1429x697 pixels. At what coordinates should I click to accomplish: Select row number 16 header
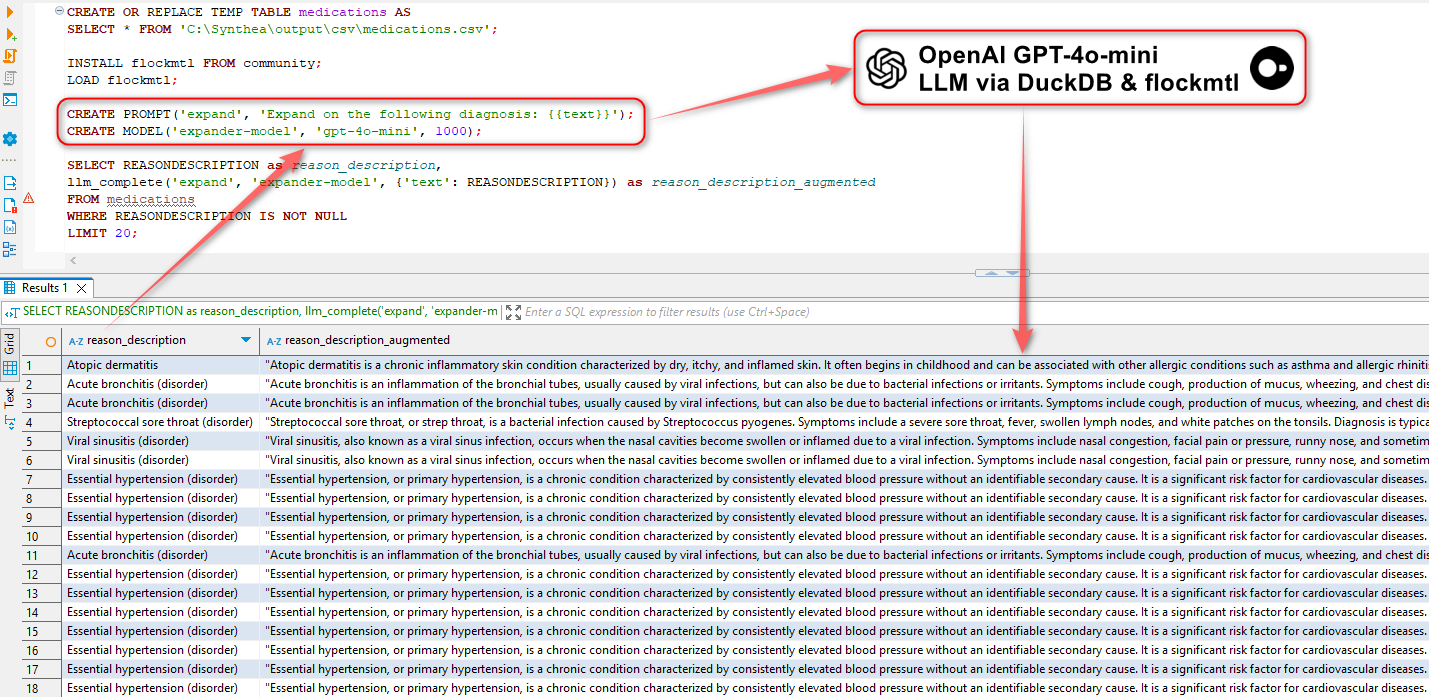point(41,651)
